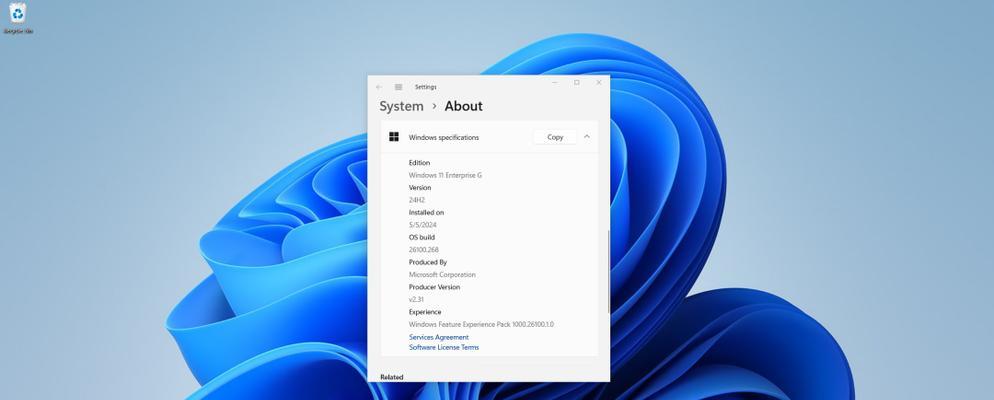Click the Windows specifications header title
Image resolution: width=994 pixels, height=400 pixels.
444,137
